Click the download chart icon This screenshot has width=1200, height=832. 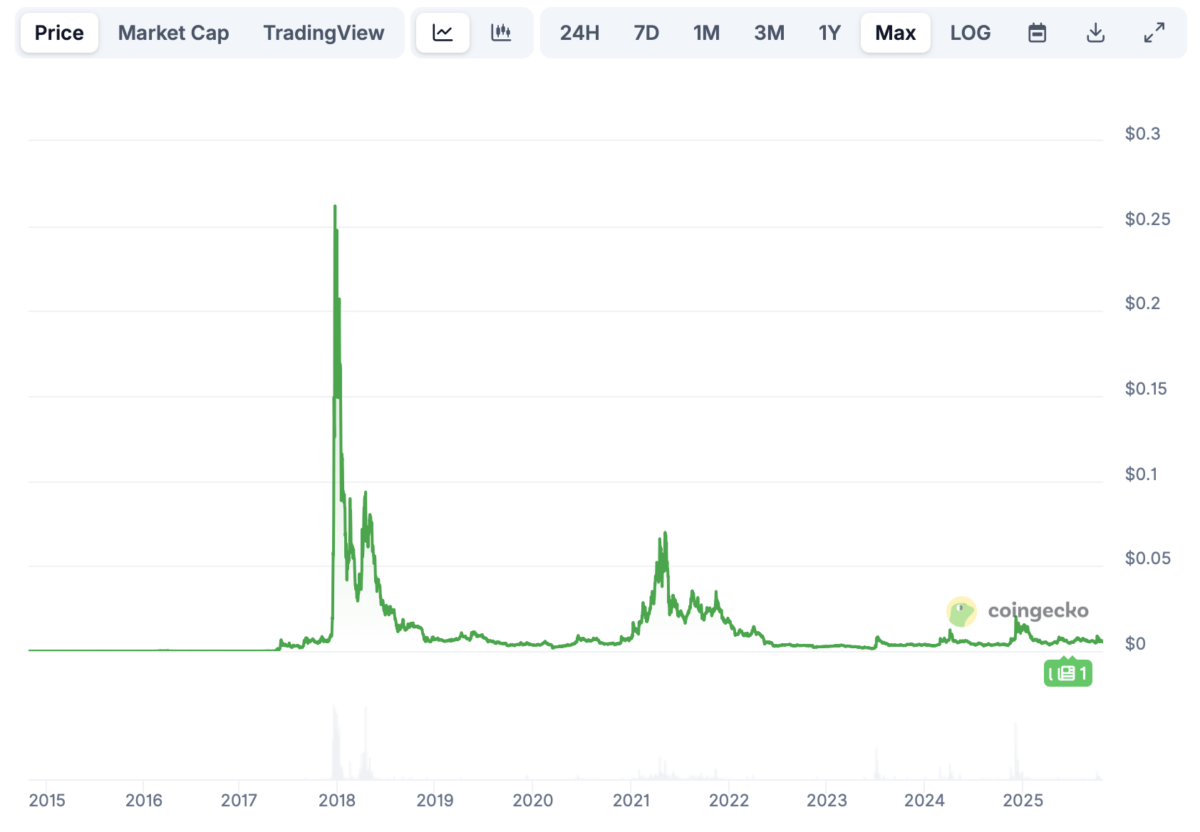[x=1095, y=32]
